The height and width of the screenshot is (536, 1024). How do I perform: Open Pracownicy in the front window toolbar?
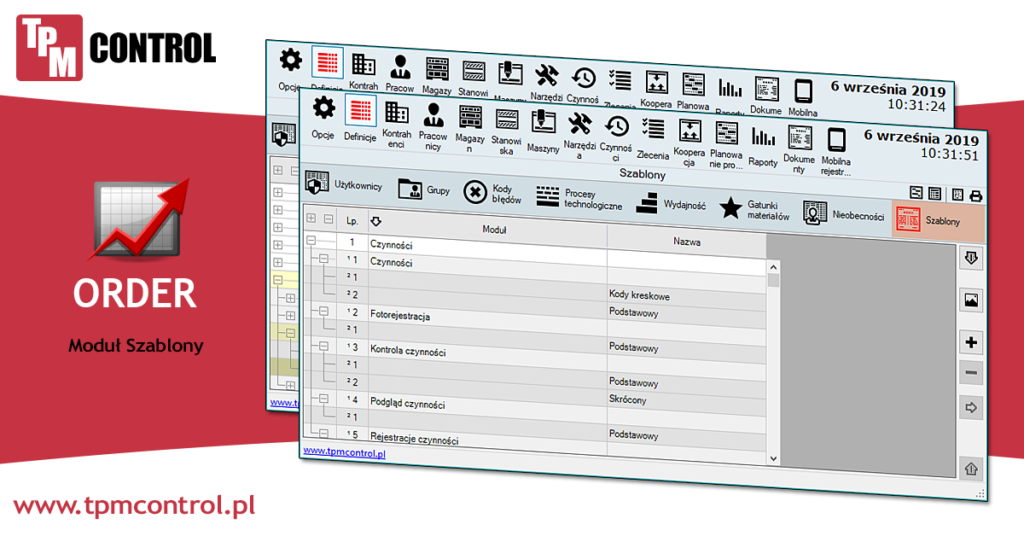point(433,125)
